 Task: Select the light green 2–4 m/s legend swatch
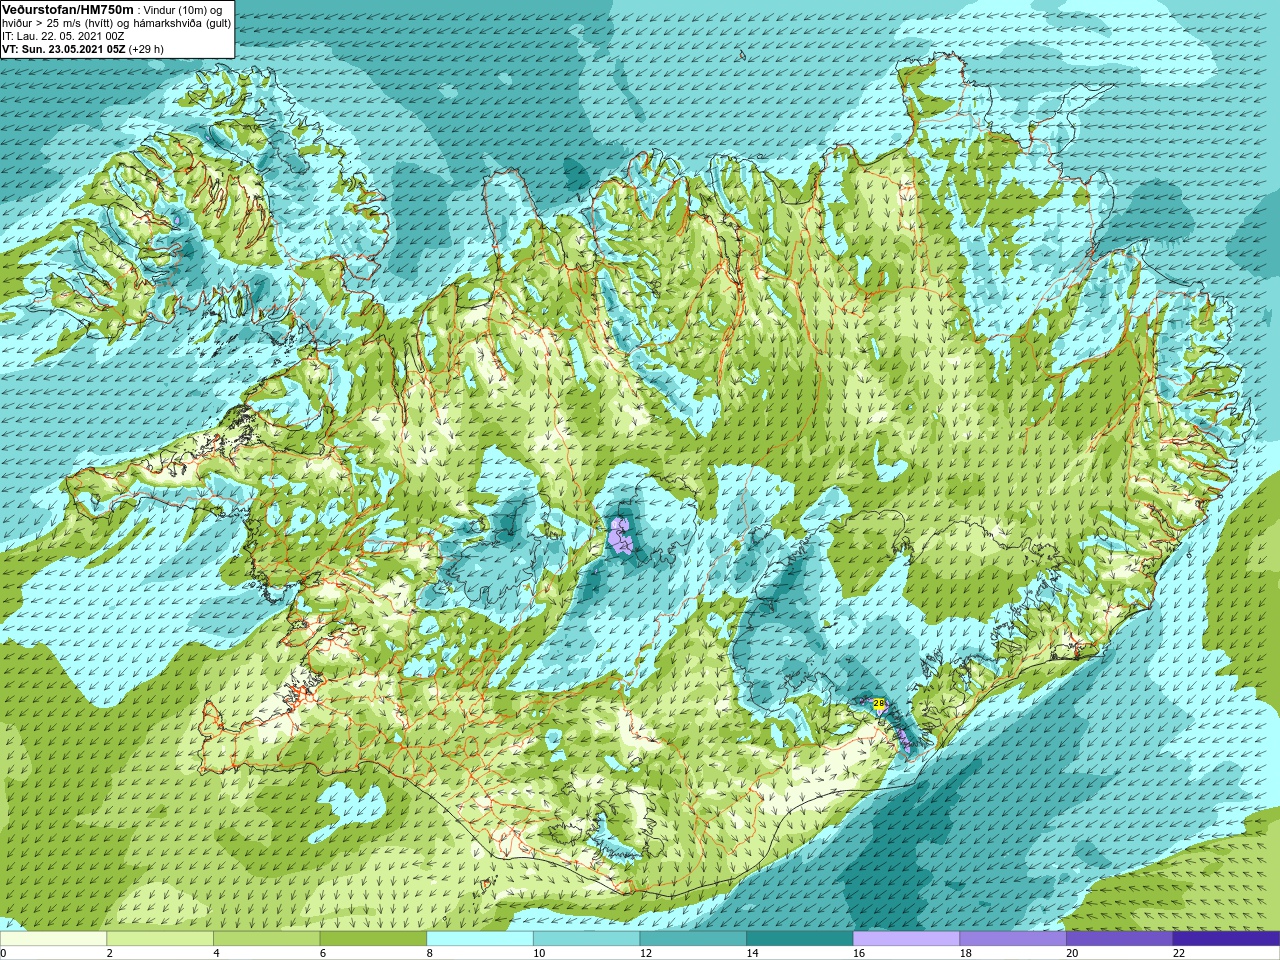click(x=160, y=938)
